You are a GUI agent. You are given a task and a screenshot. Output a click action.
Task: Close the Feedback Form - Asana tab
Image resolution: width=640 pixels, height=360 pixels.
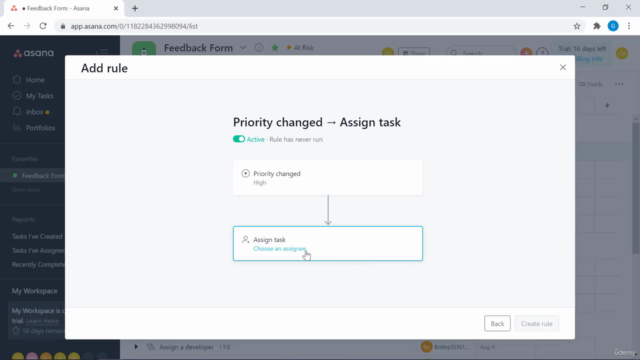[x=116, y=8]
